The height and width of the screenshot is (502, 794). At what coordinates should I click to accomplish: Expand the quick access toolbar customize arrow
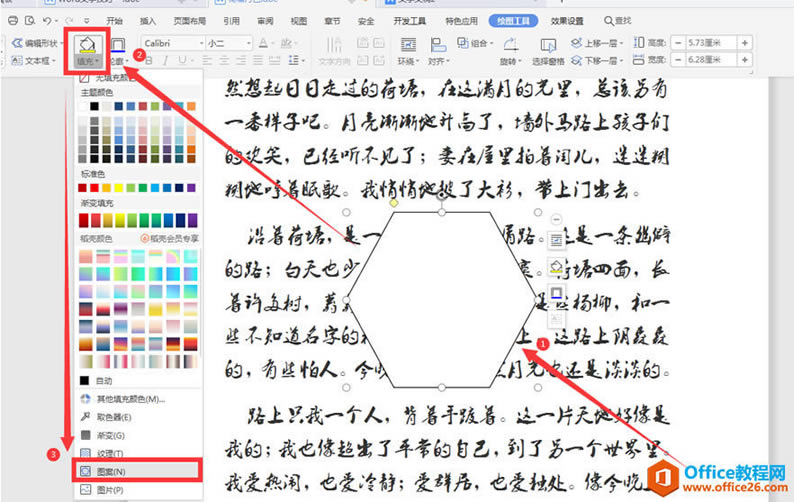(87, 21)
